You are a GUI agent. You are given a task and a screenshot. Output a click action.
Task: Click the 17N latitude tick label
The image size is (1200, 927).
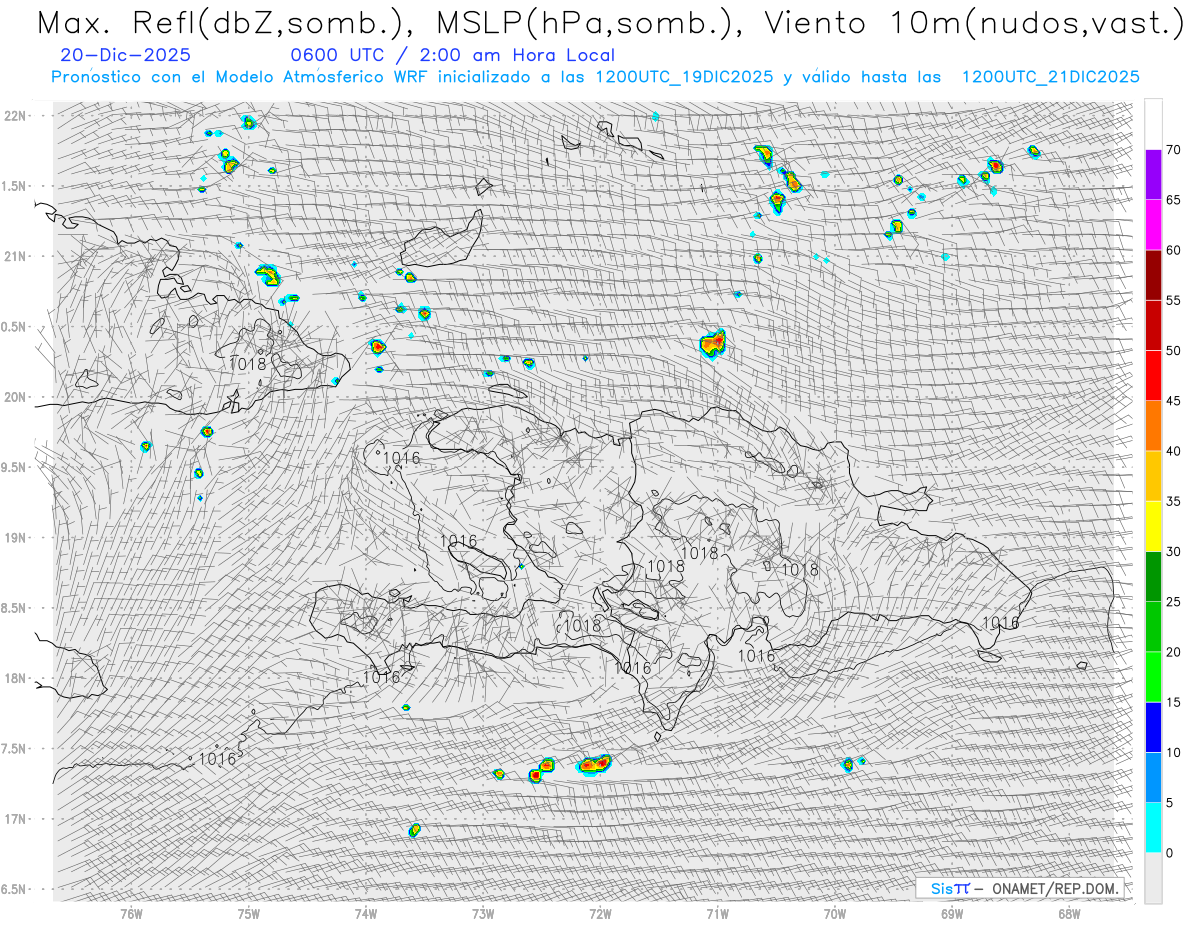point(15,819)
